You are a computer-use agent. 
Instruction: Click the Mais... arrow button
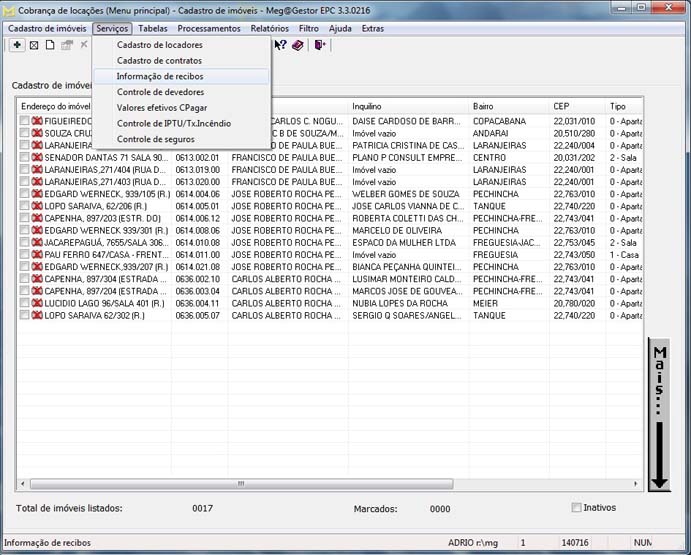[658, 414]
